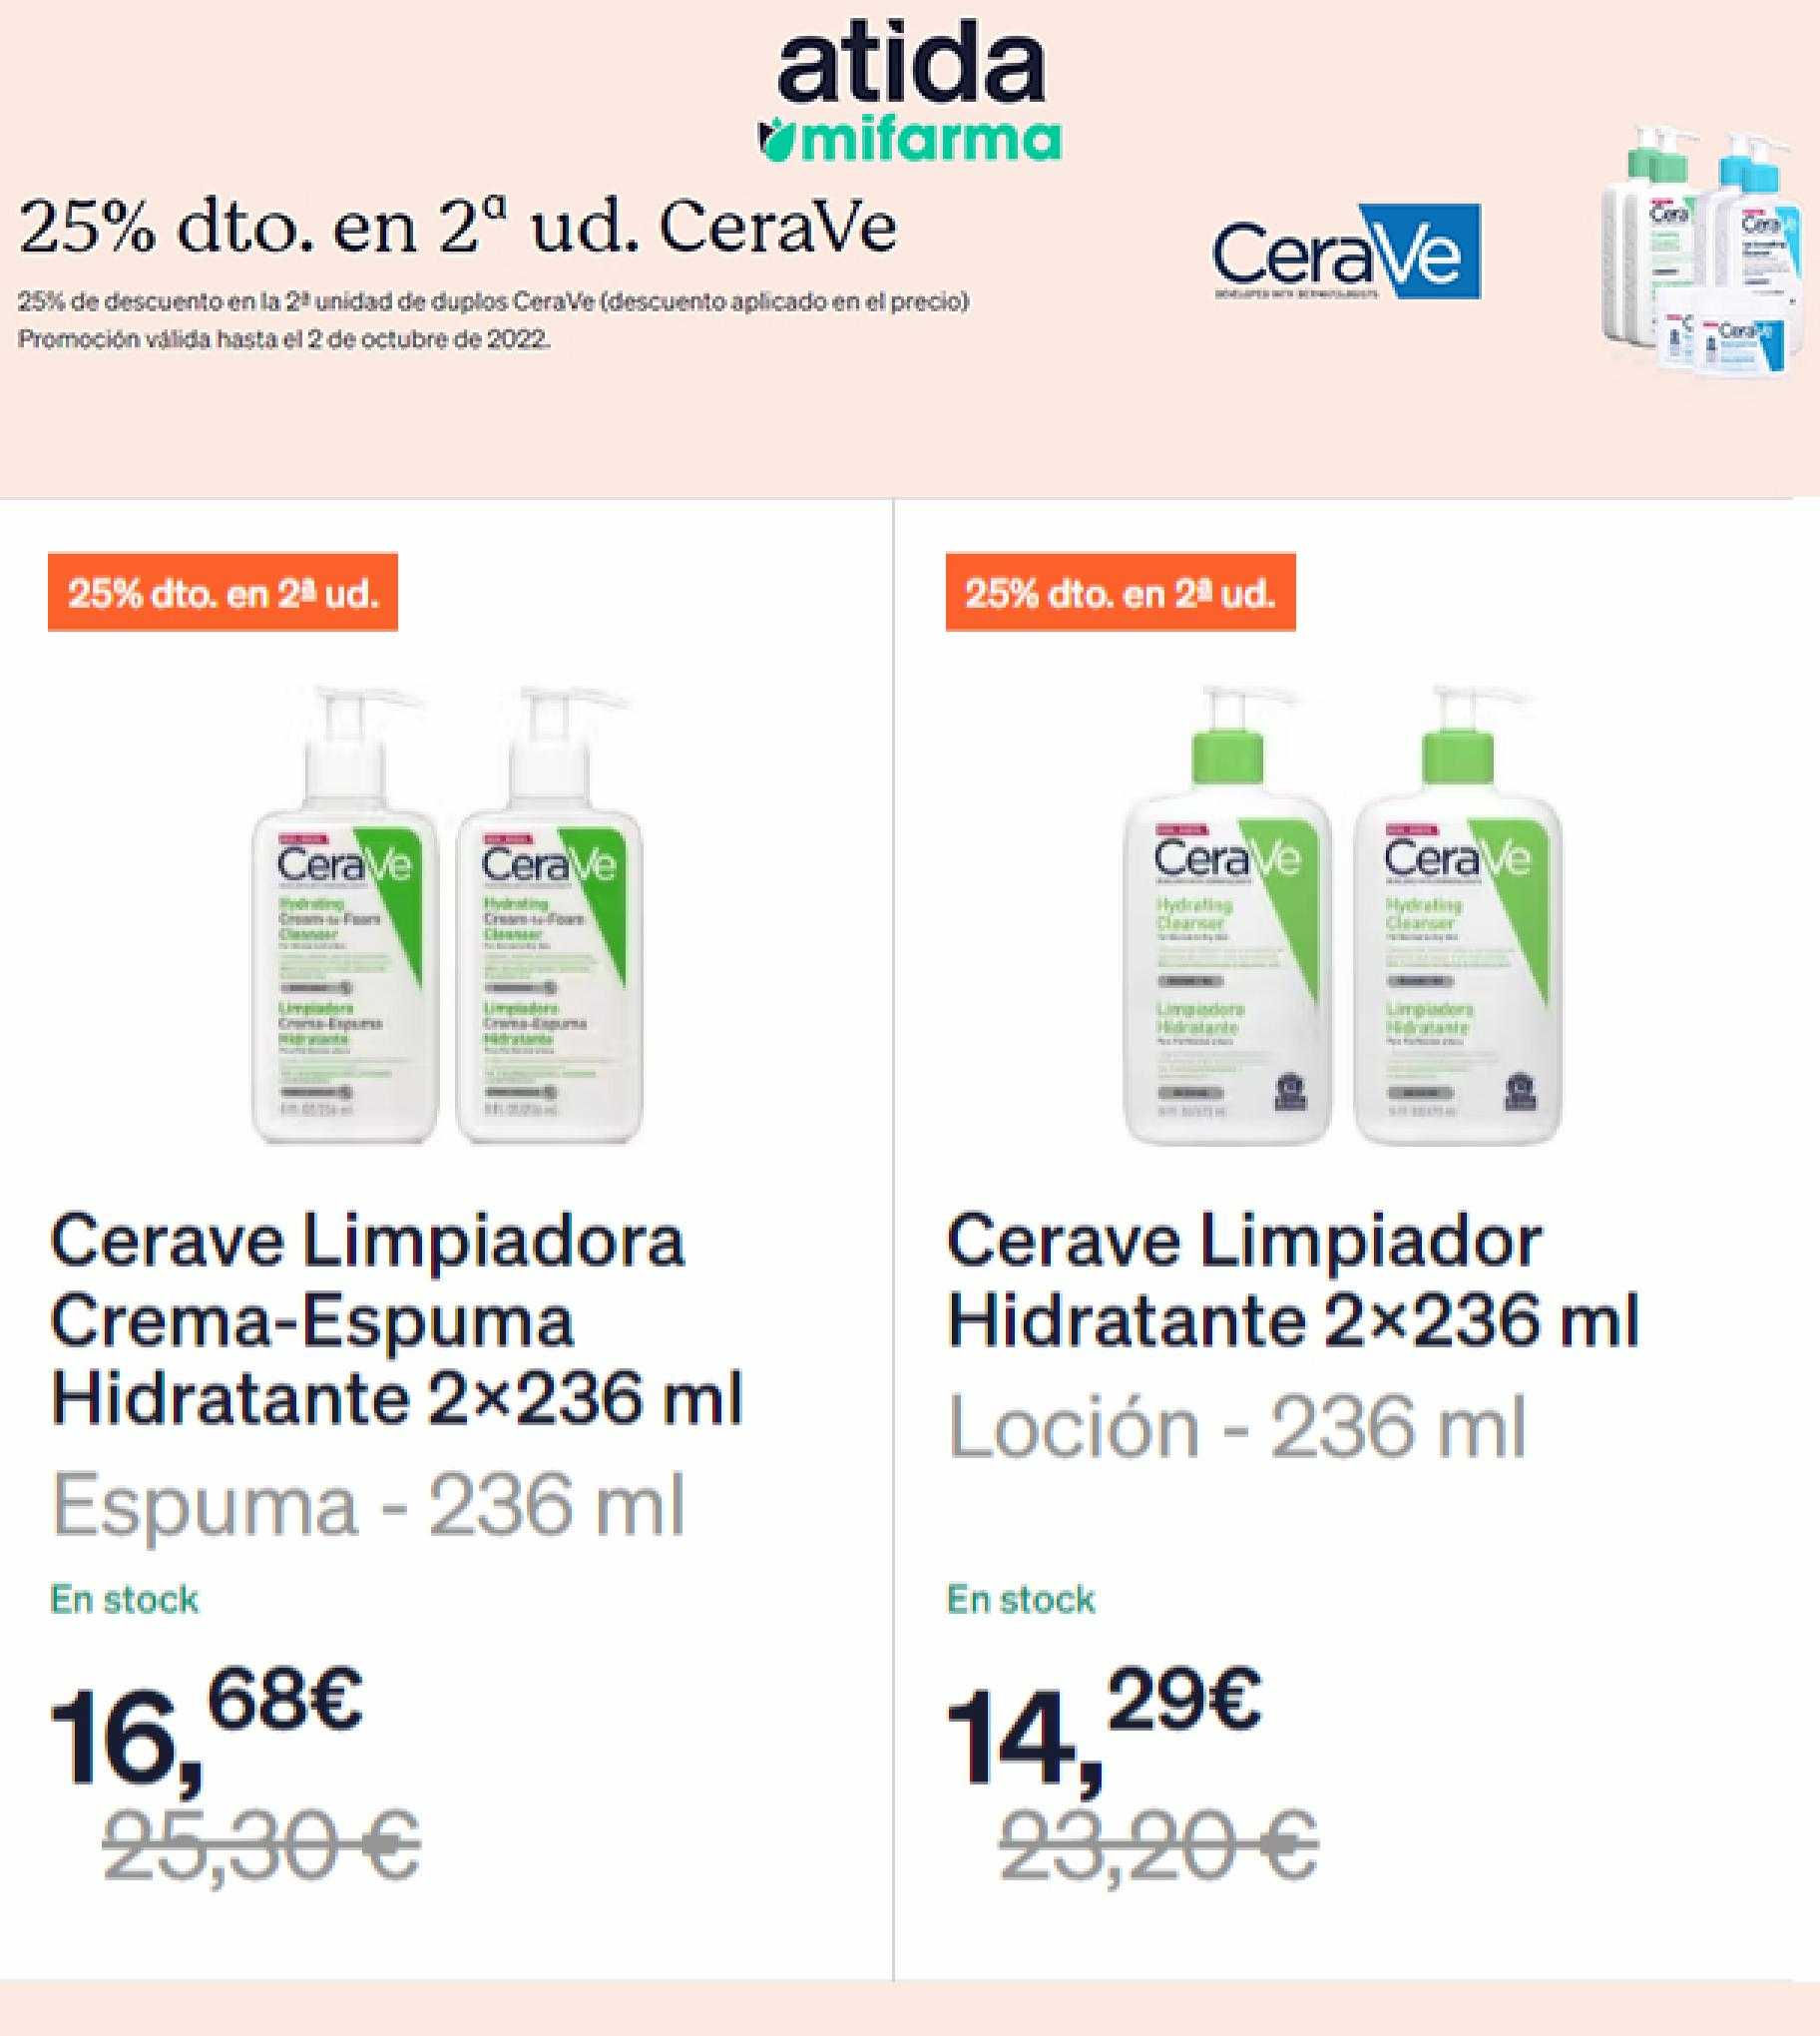1820x2036 pixels.
Task: Click the Espuma - 236 ml variant text
Action: tap(368, 1506)
